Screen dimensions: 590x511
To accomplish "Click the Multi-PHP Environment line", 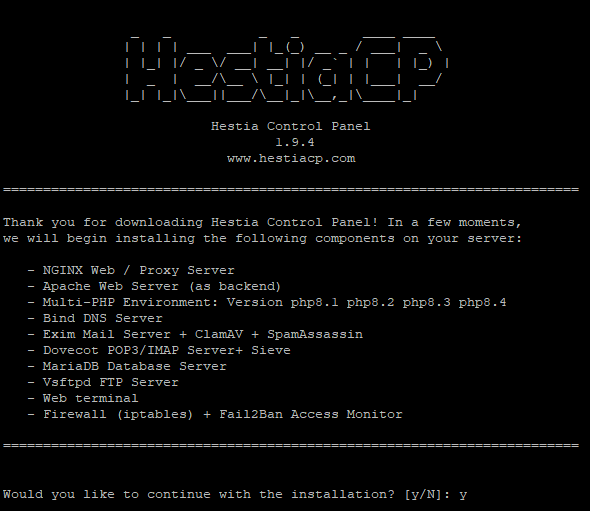I will click(267, 303).
